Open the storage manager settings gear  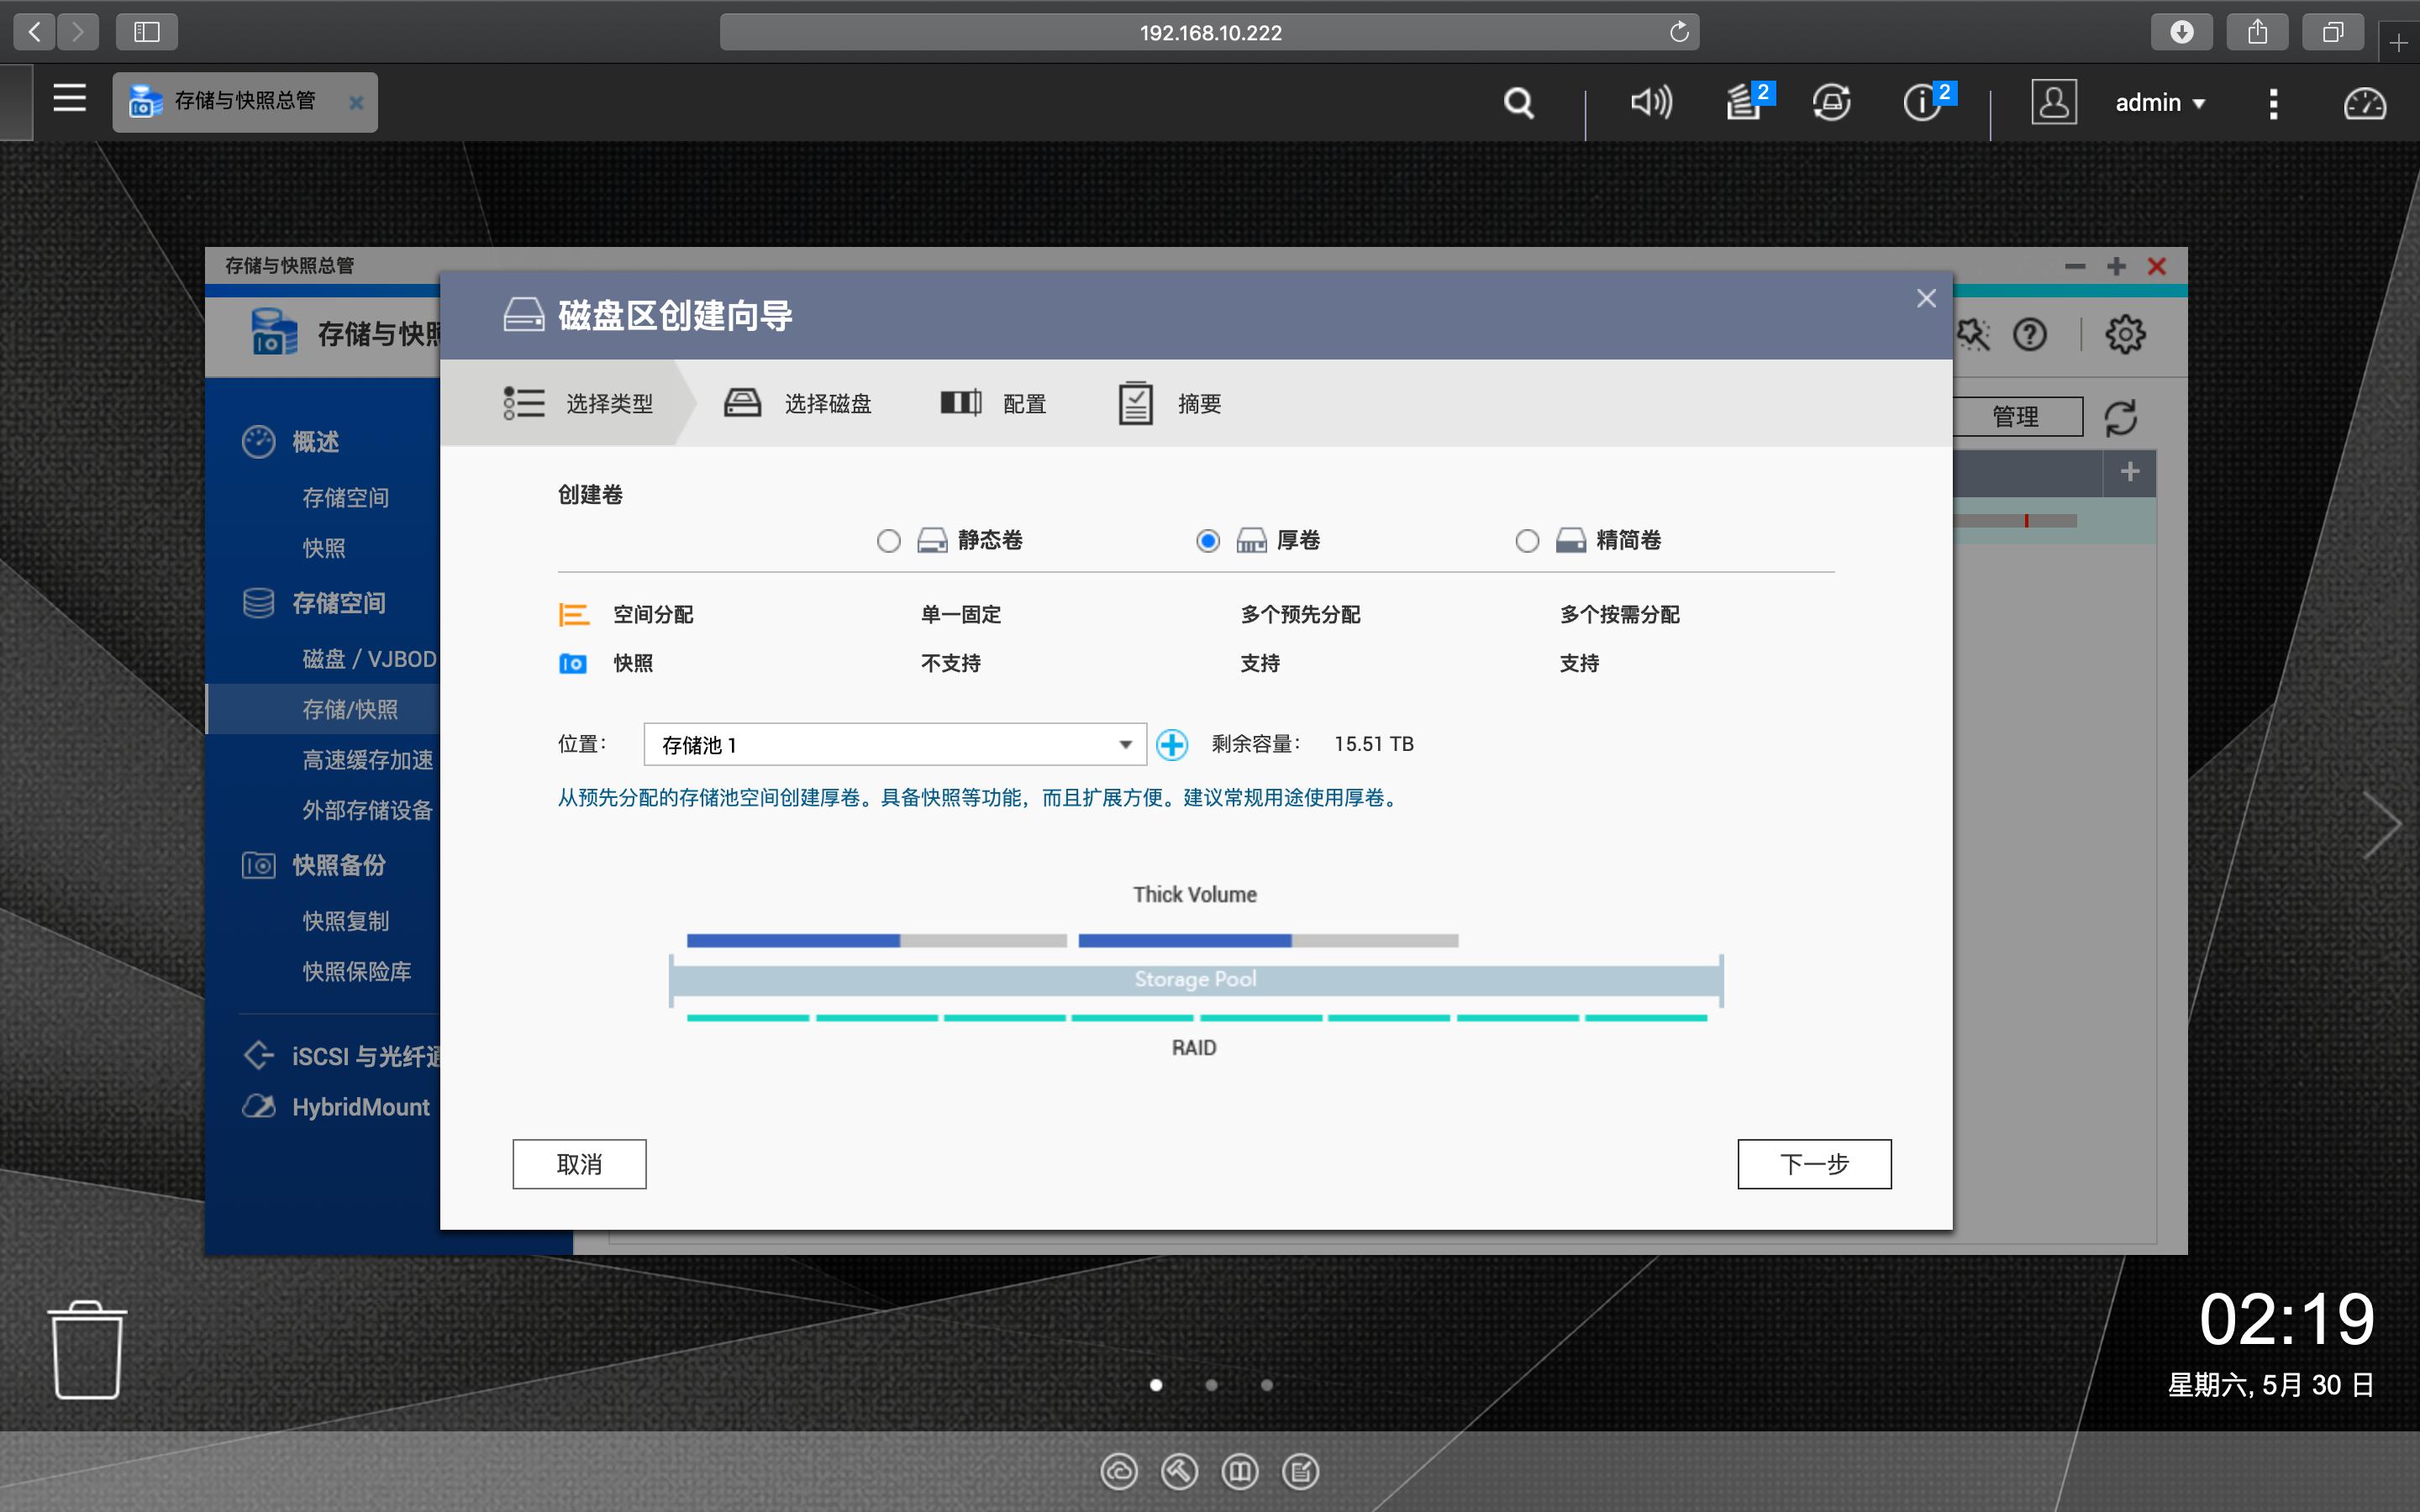2126,334
